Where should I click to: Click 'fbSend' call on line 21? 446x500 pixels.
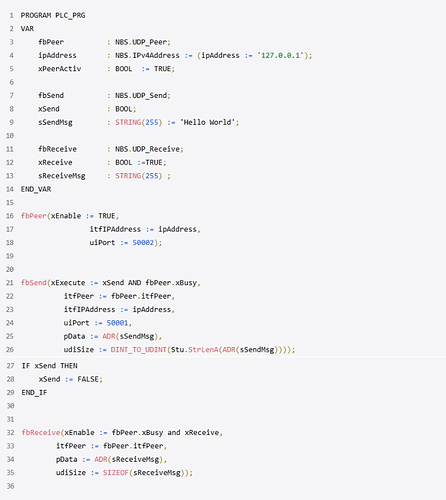point(34,283)
